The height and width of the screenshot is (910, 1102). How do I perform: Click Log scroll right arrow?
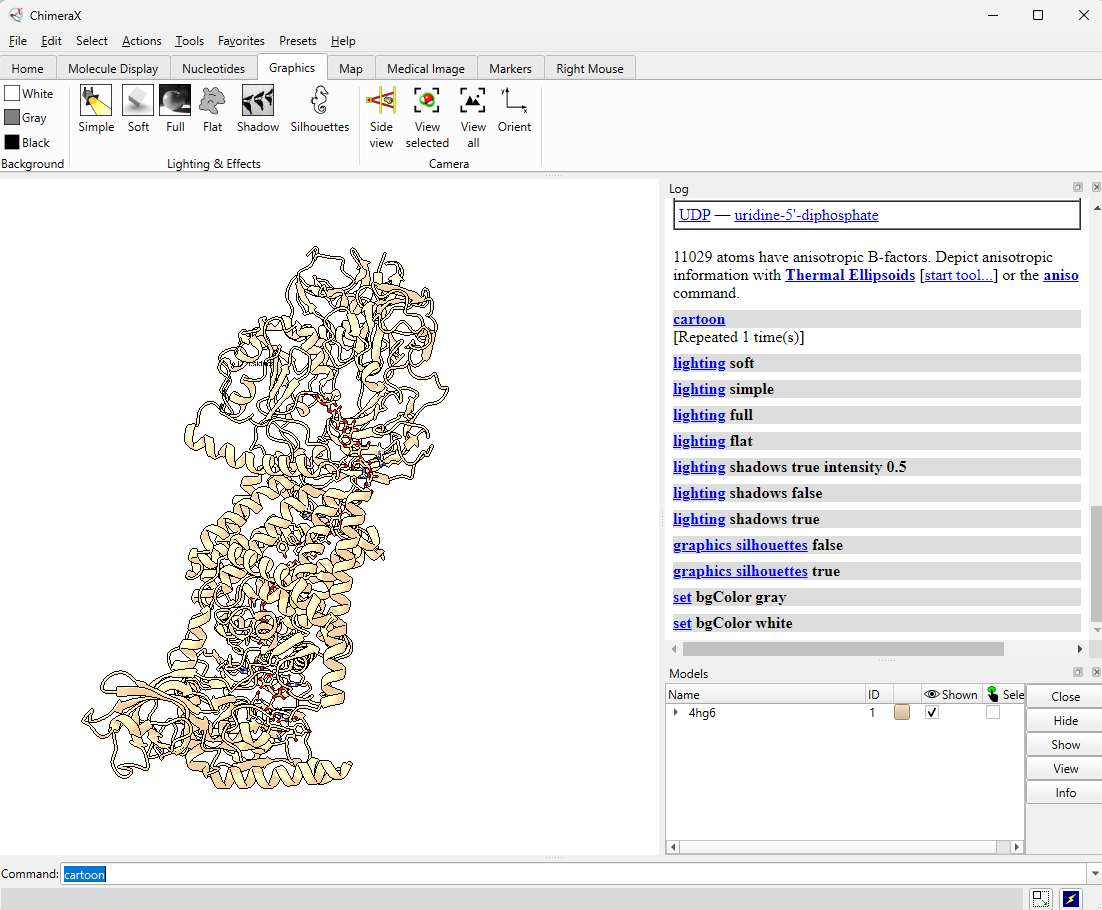coord(1080,649)
